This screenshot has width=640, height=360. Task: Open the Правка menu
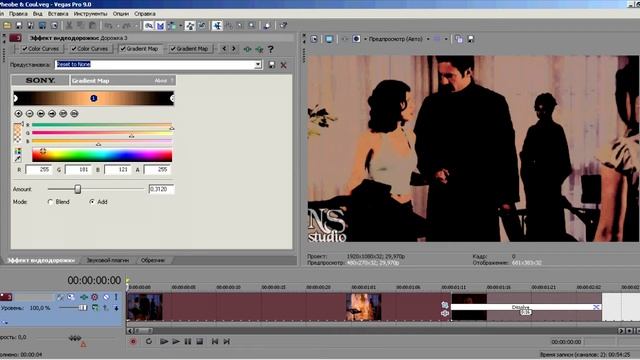tap(18, 13)
